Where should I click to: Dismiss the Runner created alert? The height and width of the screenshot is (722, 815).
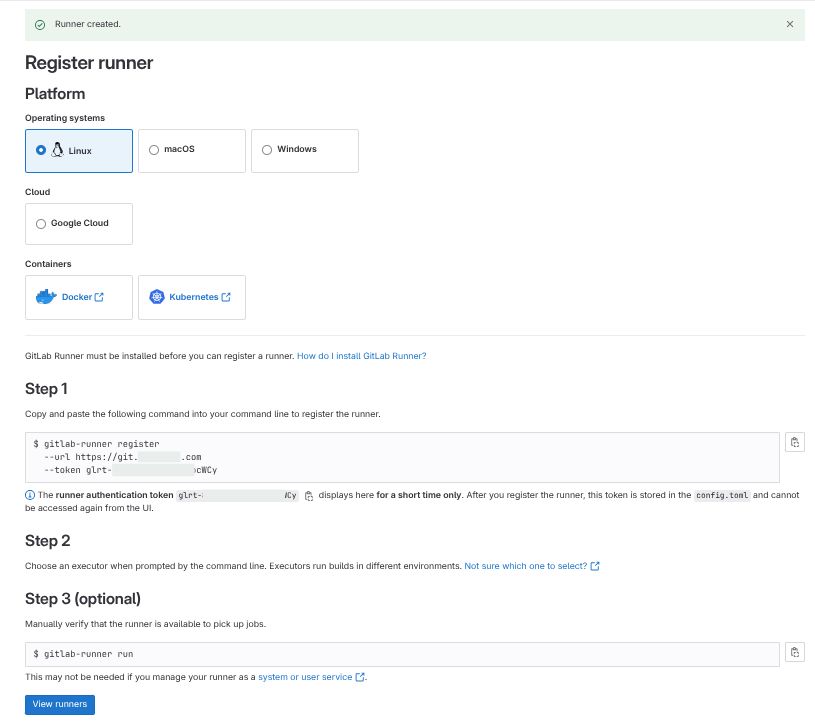789,24
